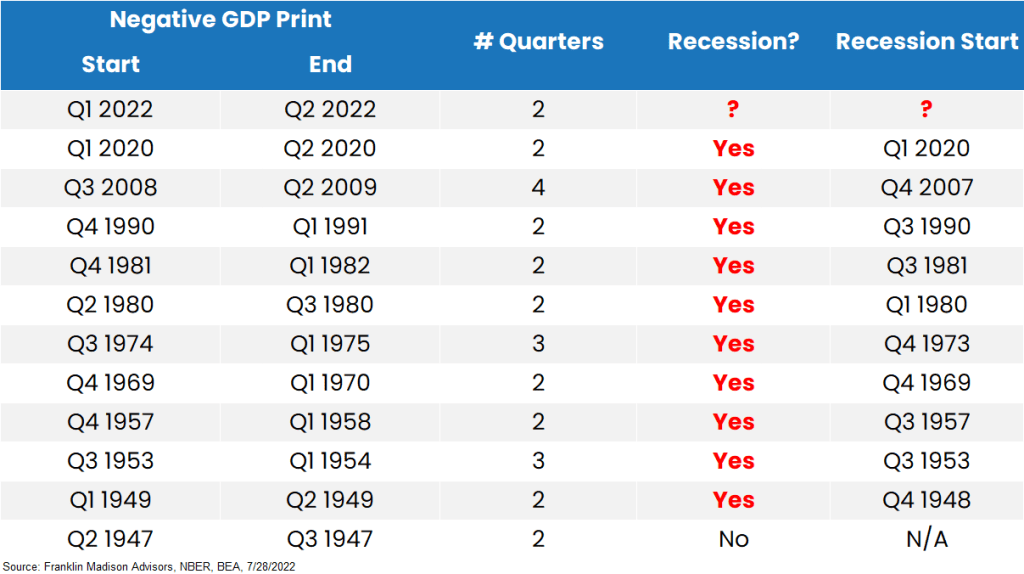1024x574 pixels.
Task: Select the Q3 1974 start cell
Action: 110,343
